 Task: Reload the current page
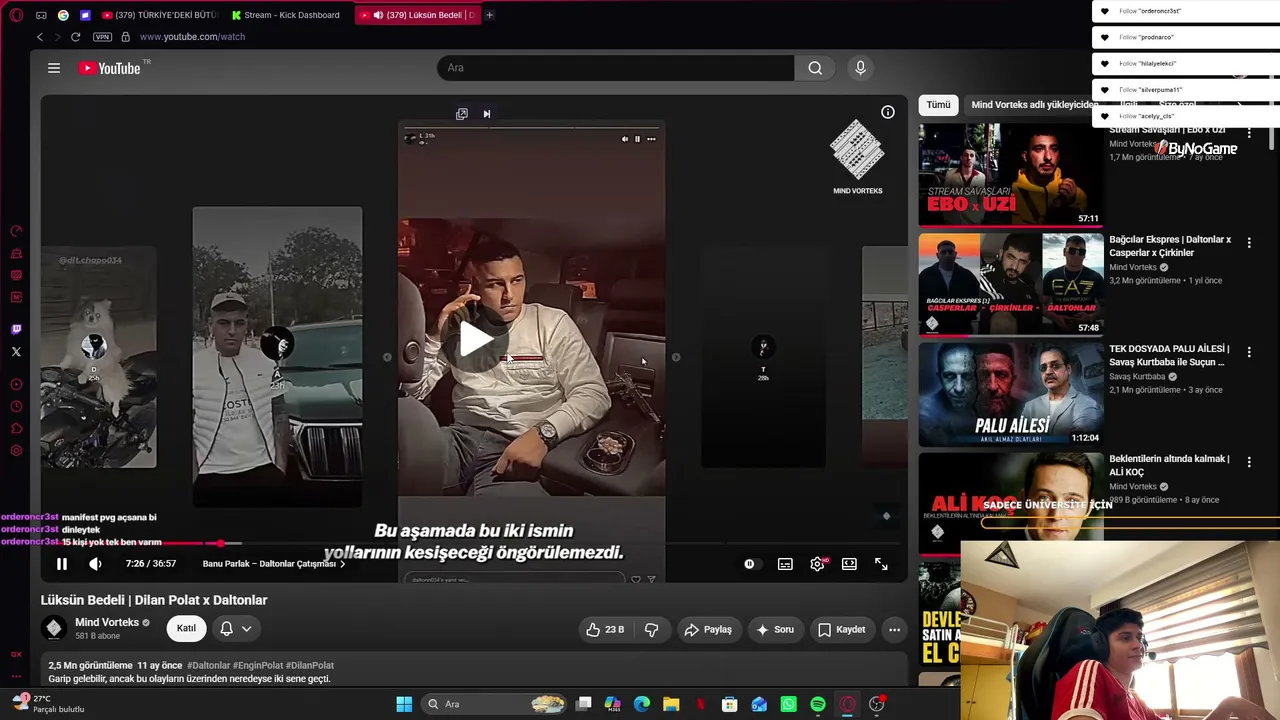click(x=75, y=37)
